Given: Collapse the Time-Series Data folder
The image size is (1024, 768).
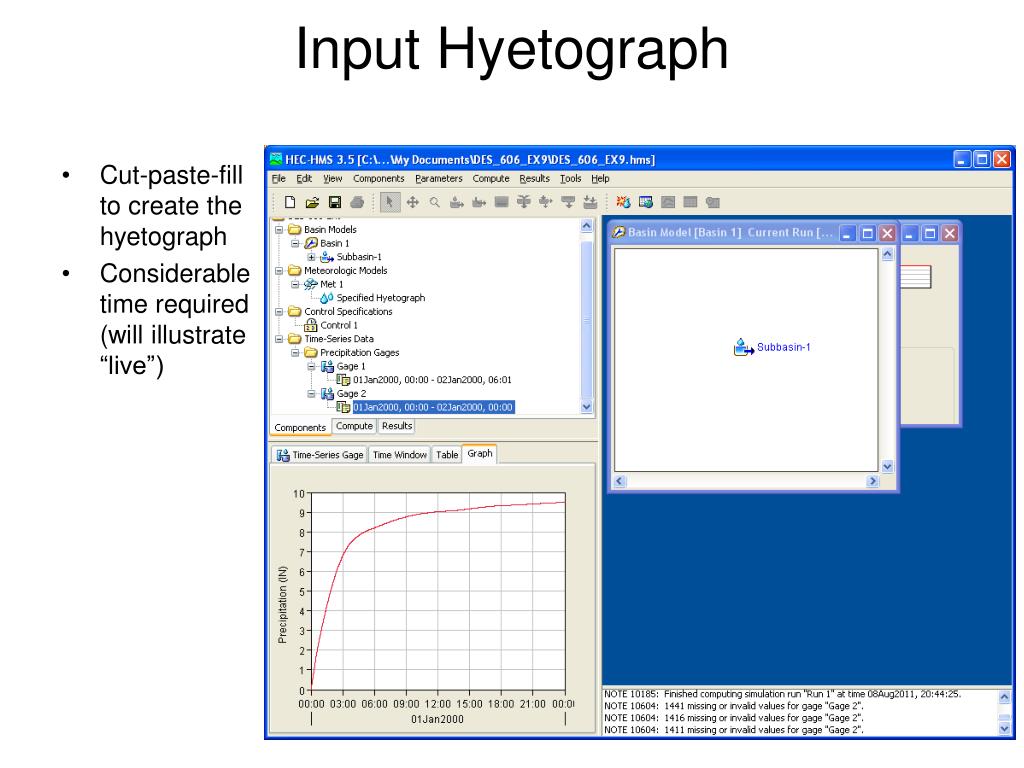Looking at the screenshot, I should pyautogui.click(x=280, y=339).
